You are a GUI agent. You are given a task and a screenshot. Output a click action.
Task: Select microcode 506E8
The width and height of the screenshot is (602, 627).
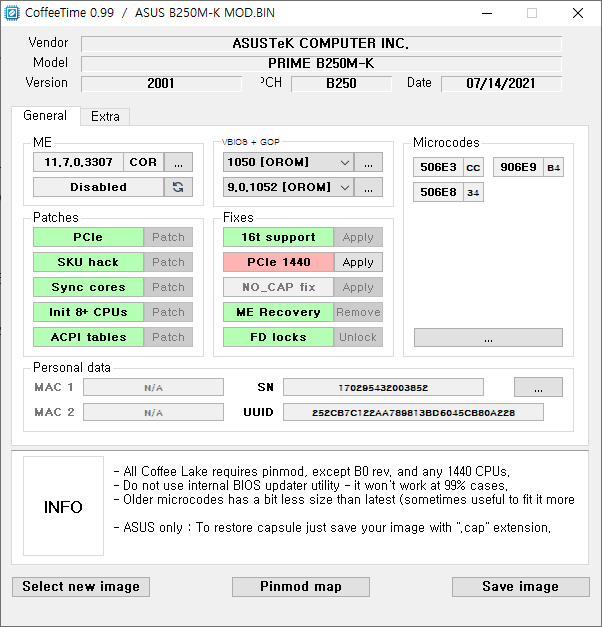438,192
